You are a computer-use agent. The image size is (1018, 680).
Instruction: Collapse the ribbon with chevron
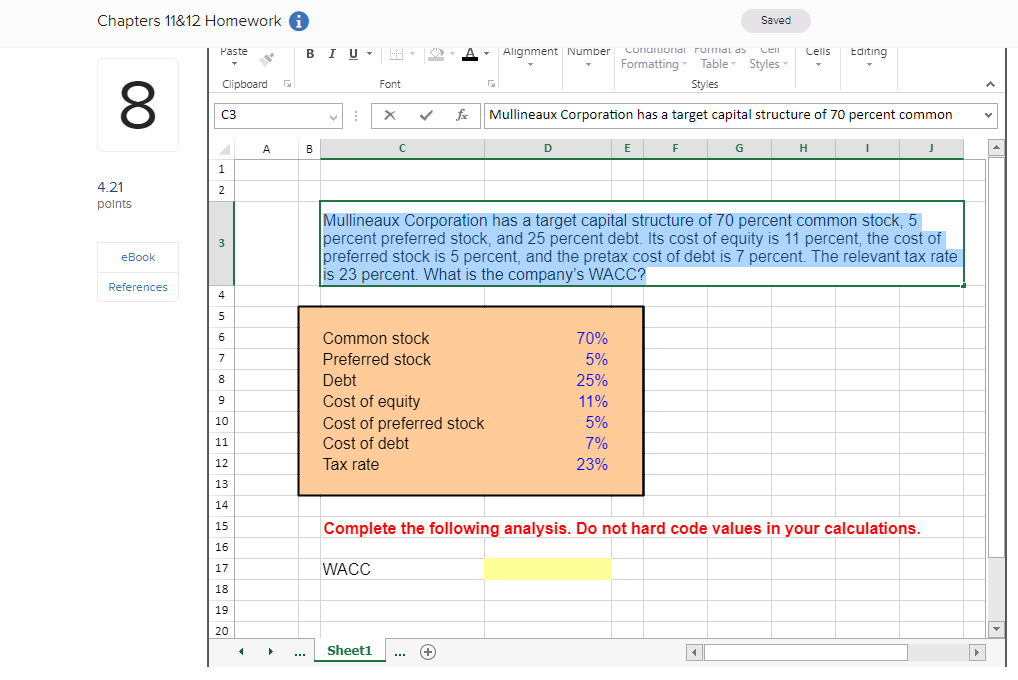click(990, 84)
